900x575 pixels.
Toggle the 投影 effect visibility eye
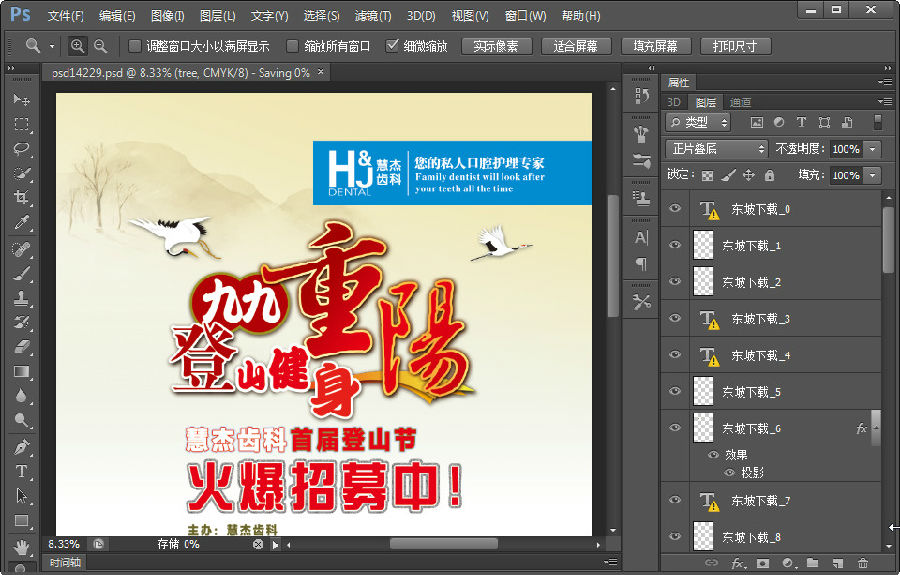(730, 473)
